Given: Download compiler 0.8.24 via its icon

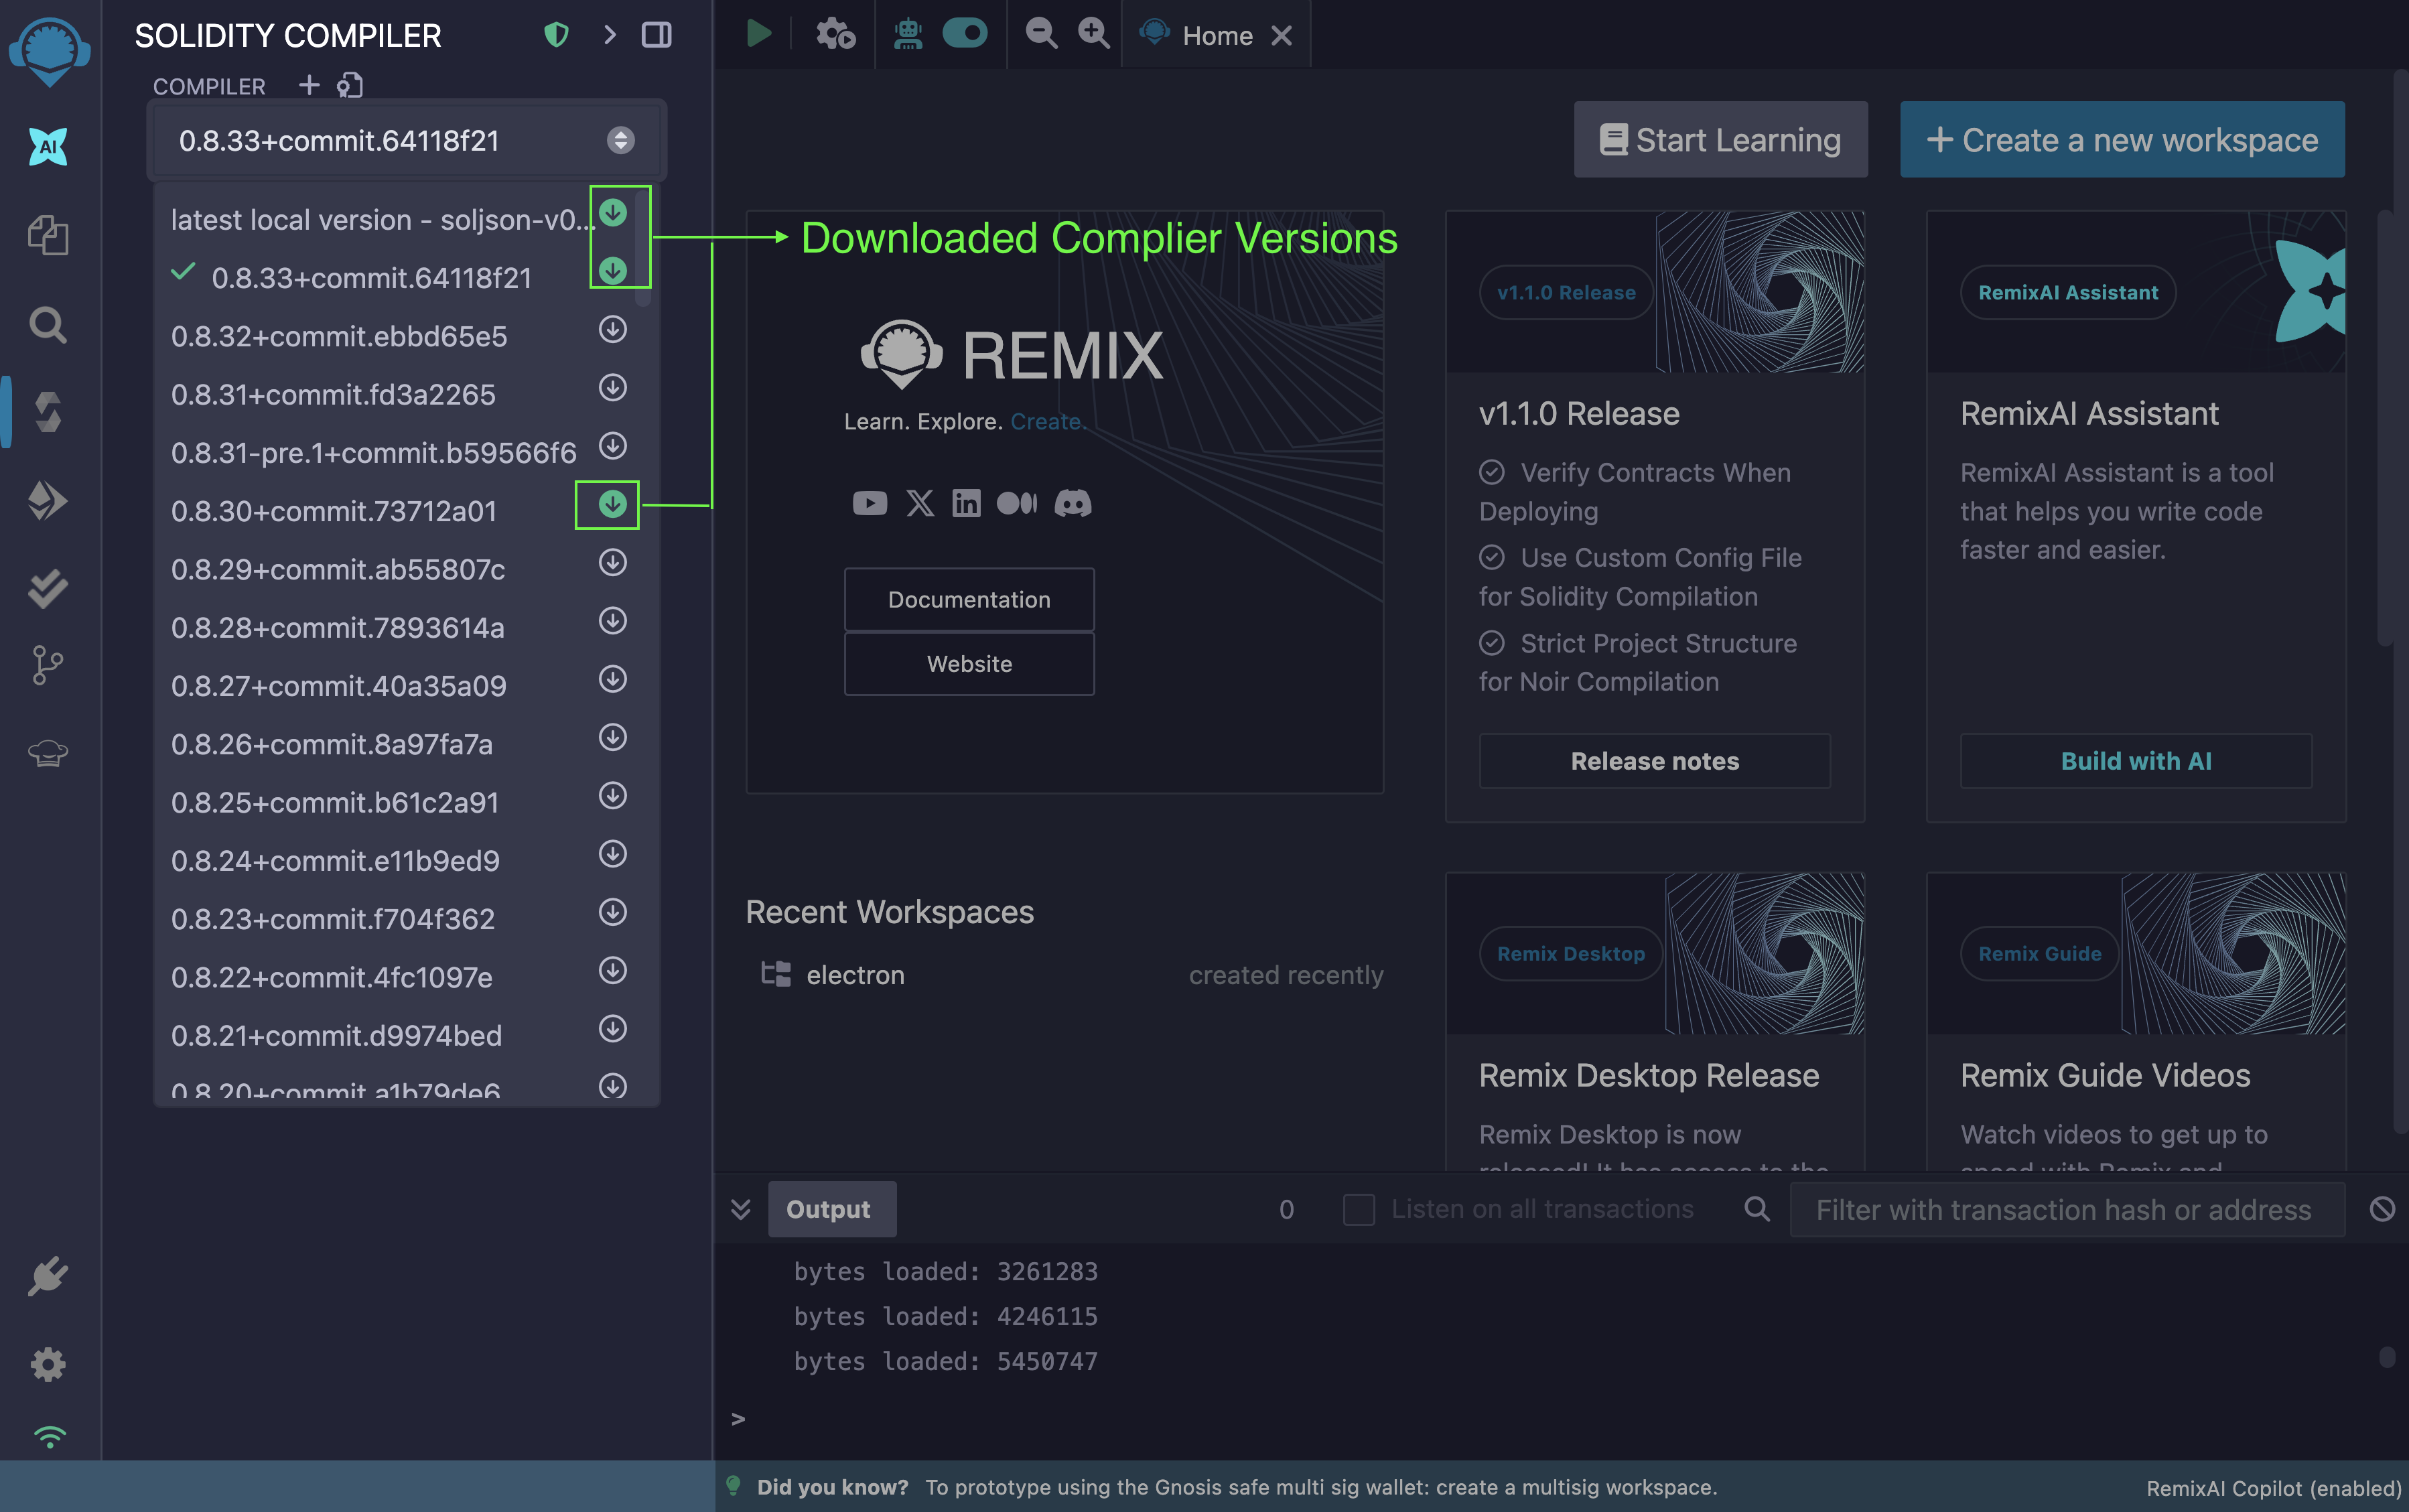Looking at the screenshot, I should pos(613,853).
